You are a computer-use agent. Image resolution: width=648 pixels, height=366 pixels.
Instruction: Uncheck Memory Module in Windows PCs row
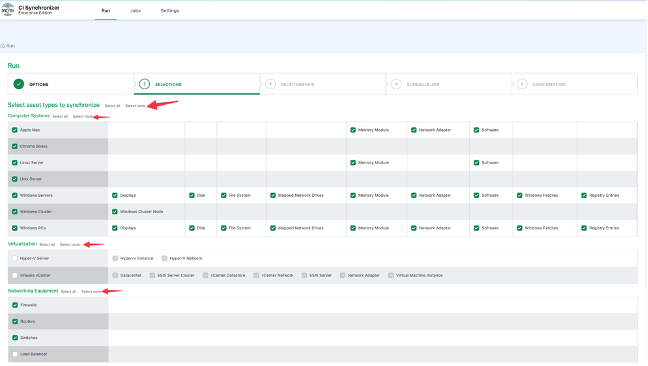353,228
